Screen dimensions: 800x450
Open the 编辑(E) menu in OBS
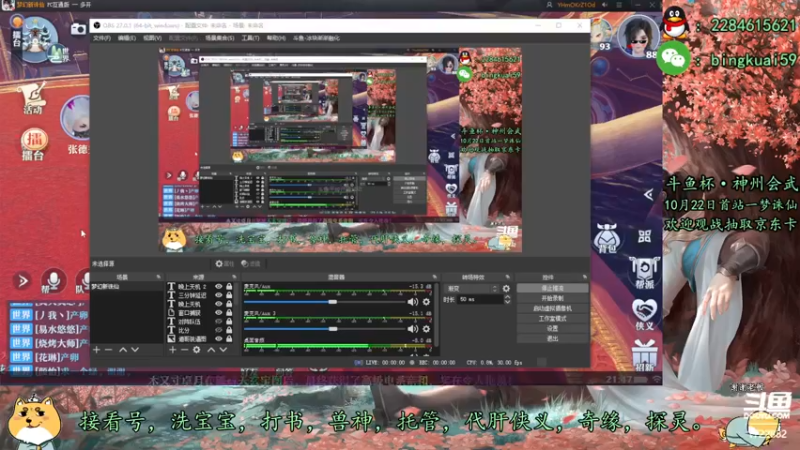click(x=127, y=38)
